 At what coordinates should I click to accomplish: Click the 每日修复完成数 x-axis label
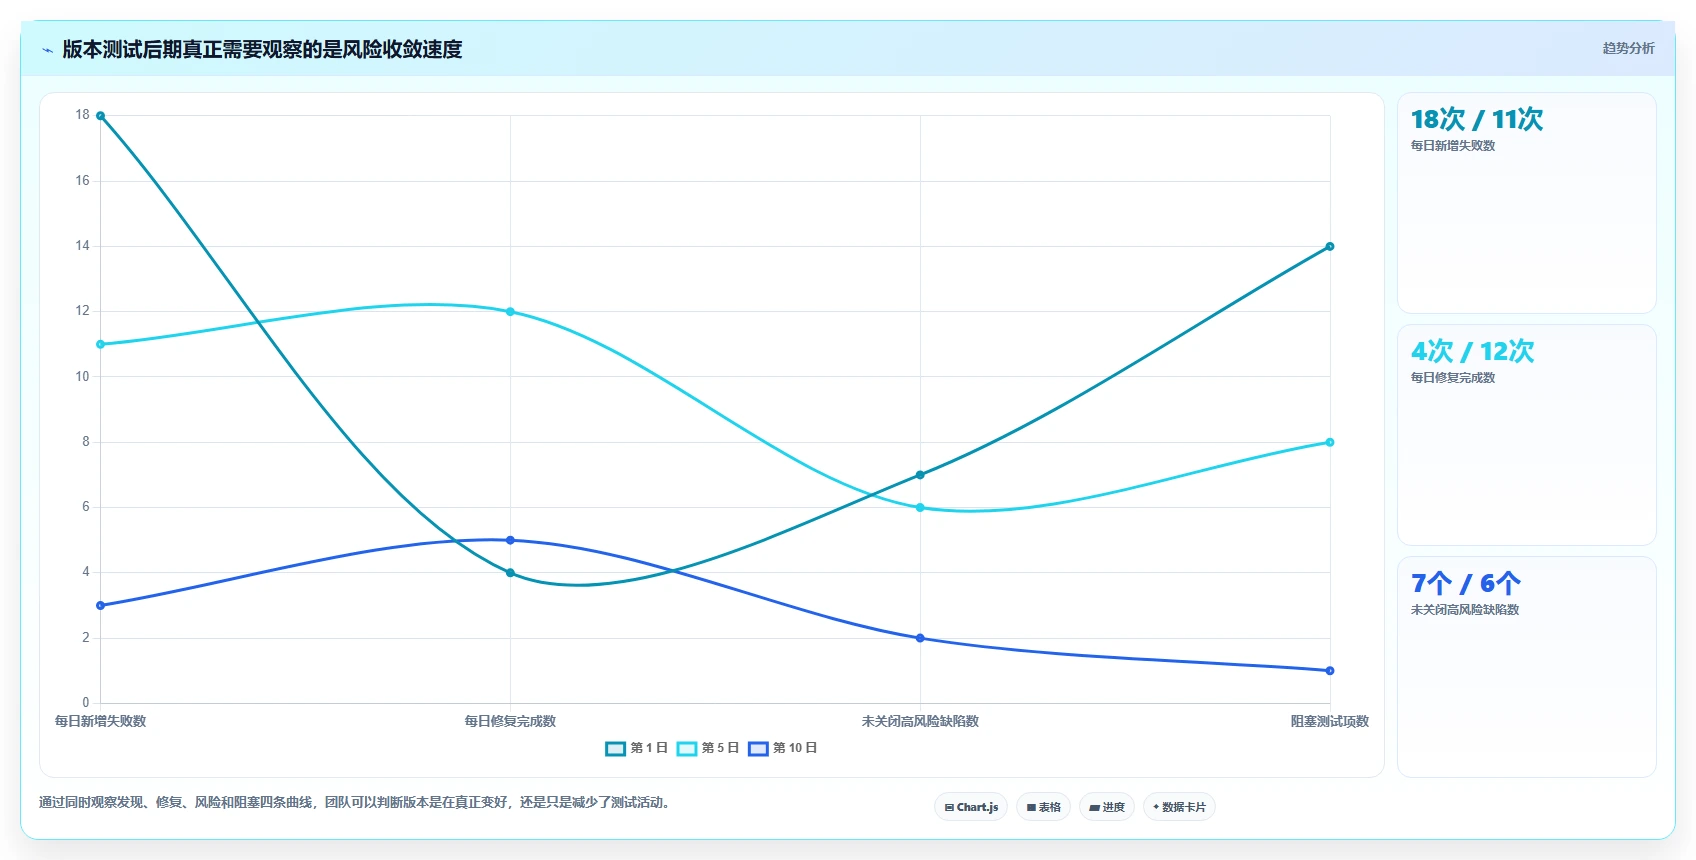tap(510, 721)
